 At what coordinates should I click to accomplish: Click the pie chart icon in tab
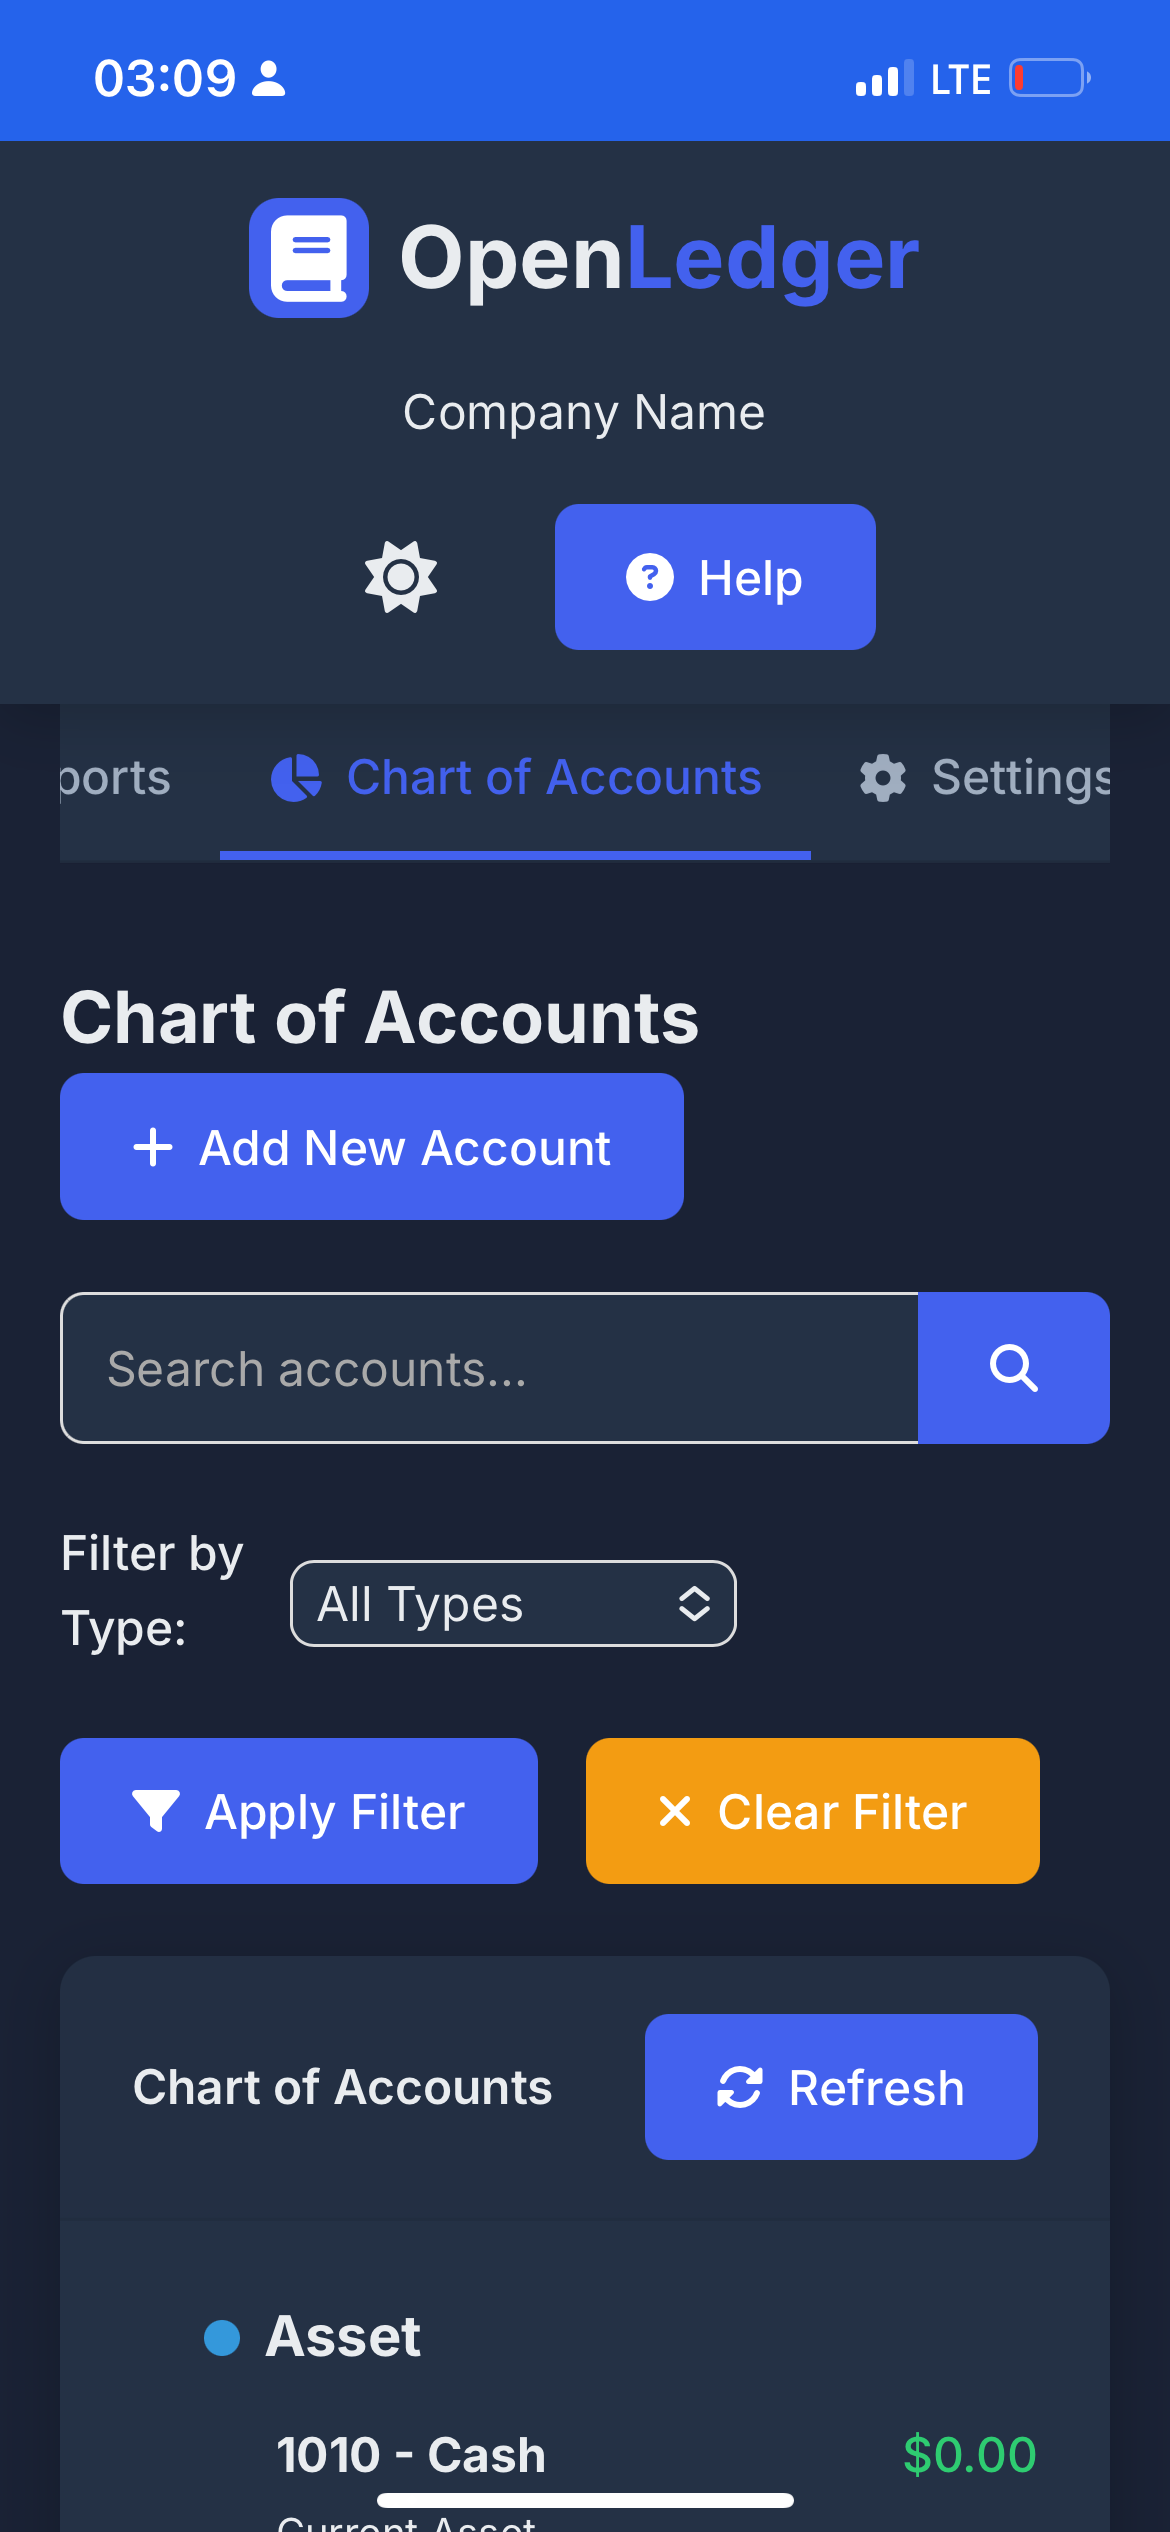coord(296,778)
